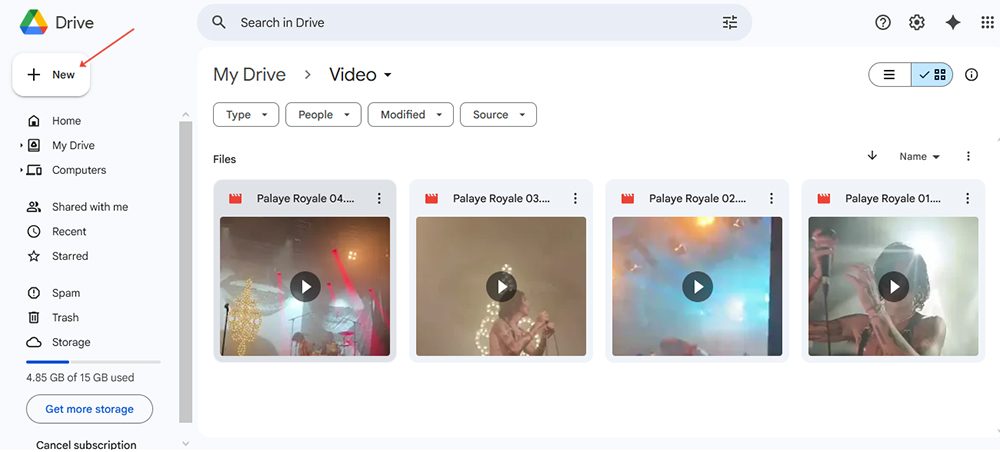Viewport: 1000px width, 452px height.
Task: Play the Palaye Royale 04 video thumbnail
Action: click(305, 286)
